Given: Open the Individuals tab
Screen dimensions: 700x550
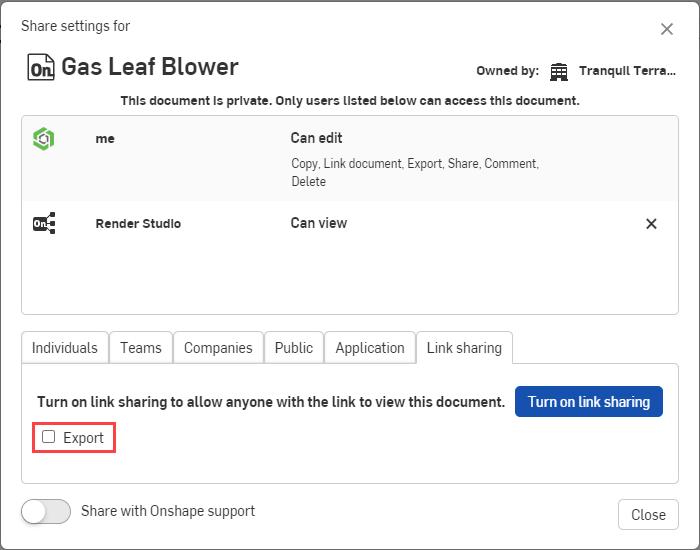Looking at the screenshot, I should click(65, 348).
